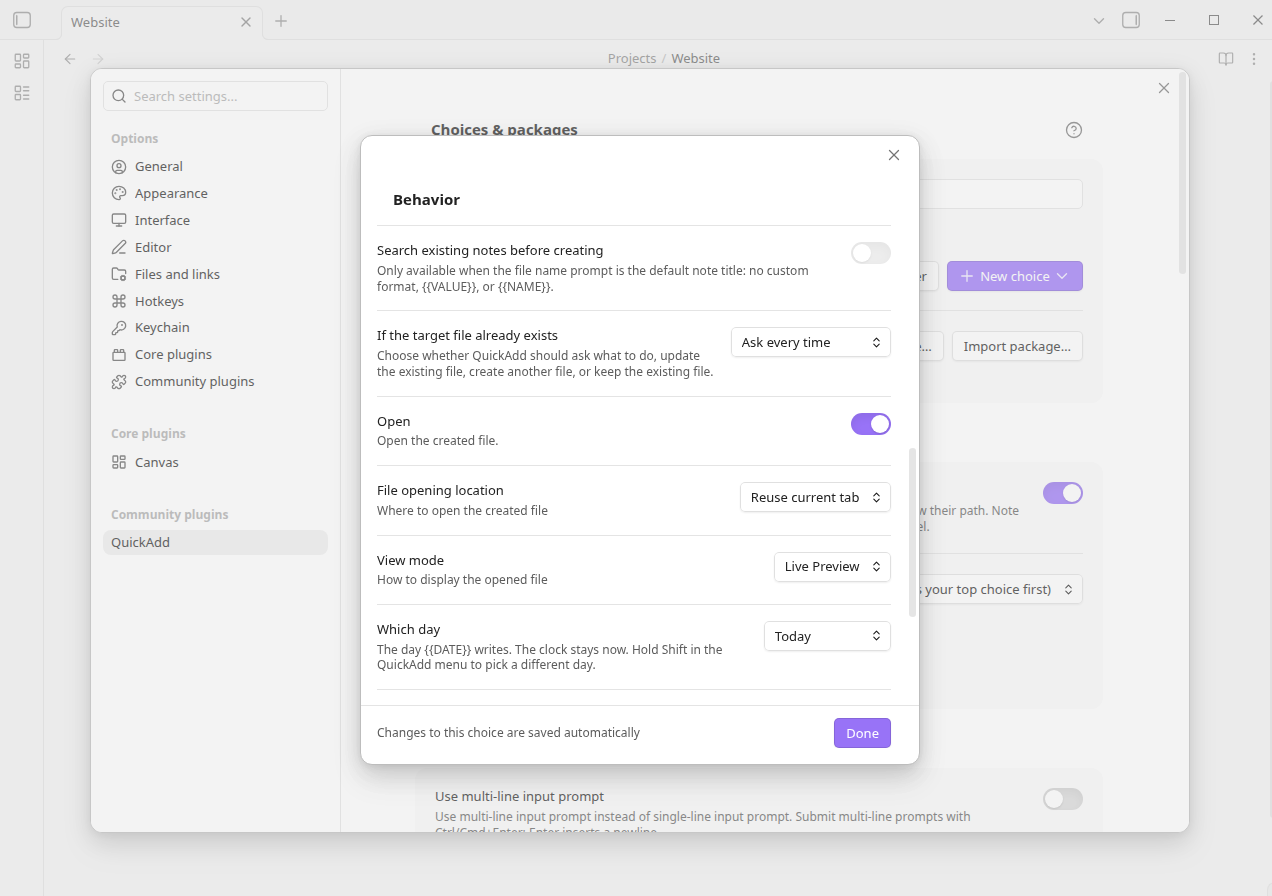Click the 'Choices & packages' heading
The width and height of the screenshot is (1272, 896).
(x=504, y=130)
